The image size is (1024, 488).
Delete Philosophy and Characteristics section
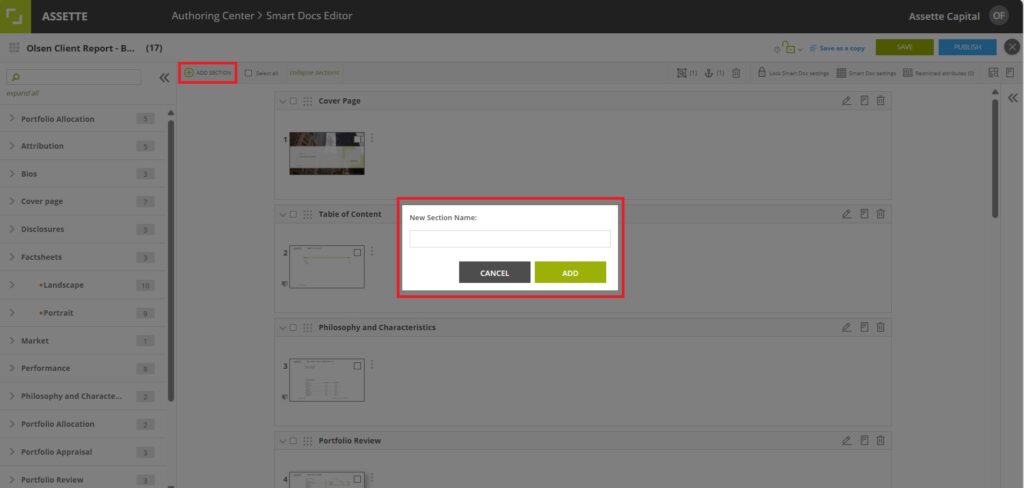tap(880, 327)
